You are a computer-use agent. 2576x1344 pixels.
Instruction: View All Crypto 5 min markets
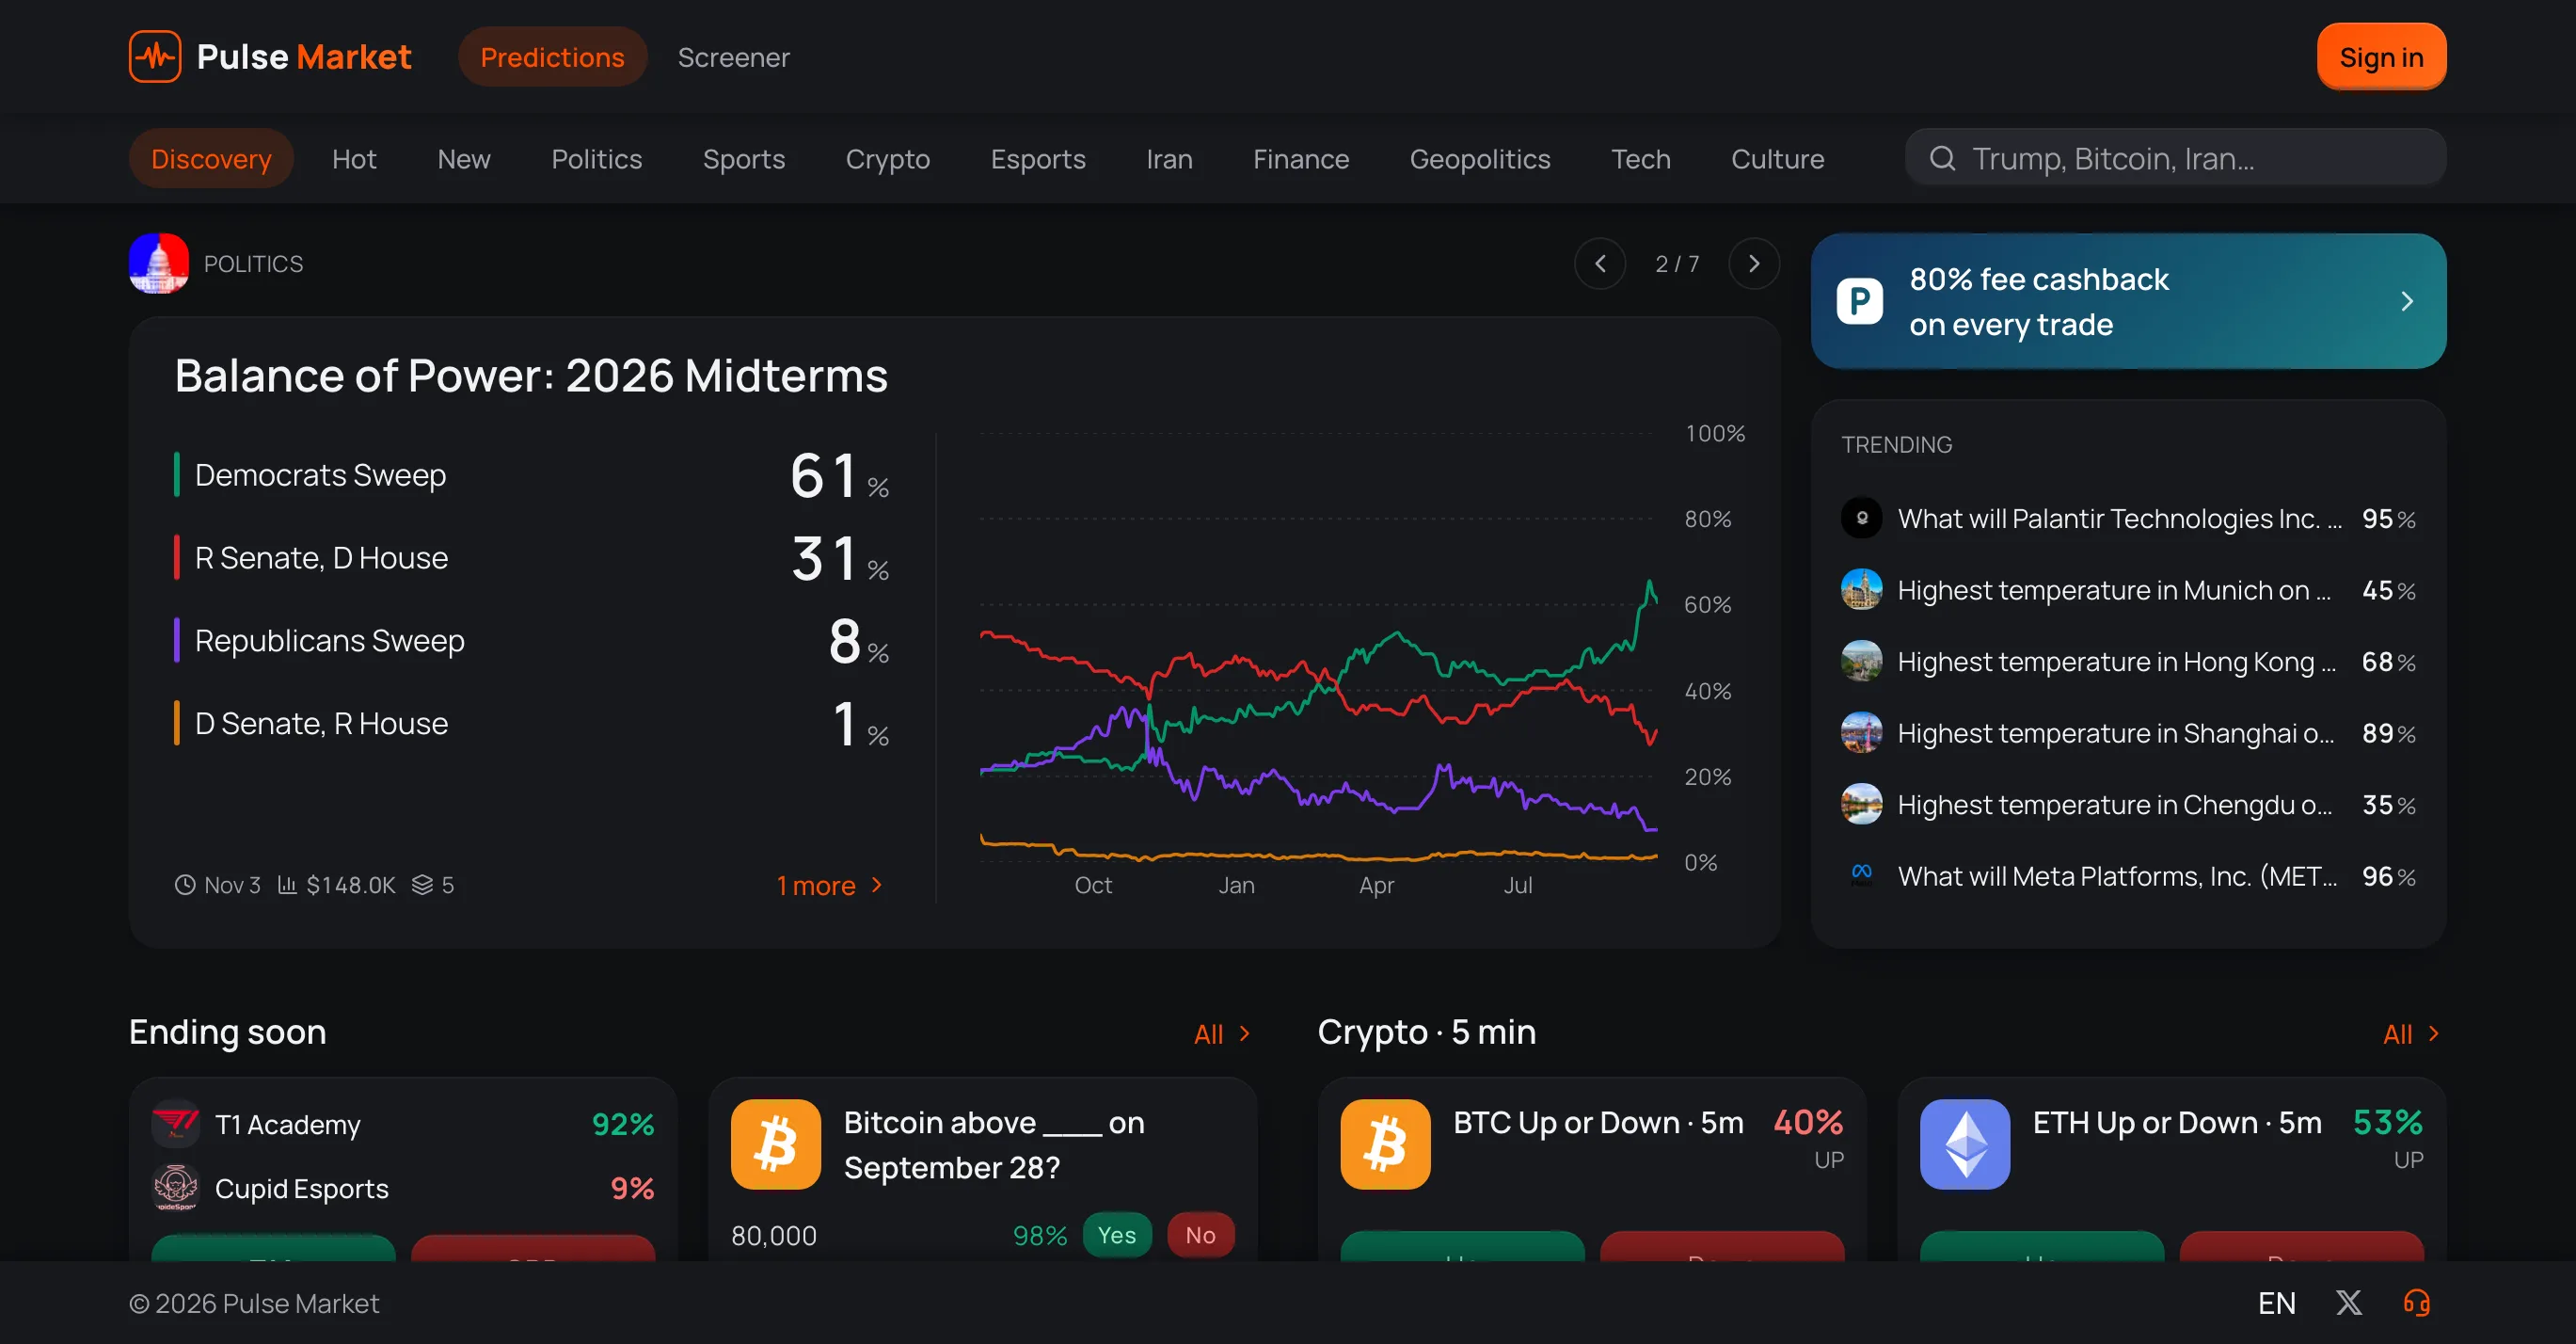click(2411, 1034)
